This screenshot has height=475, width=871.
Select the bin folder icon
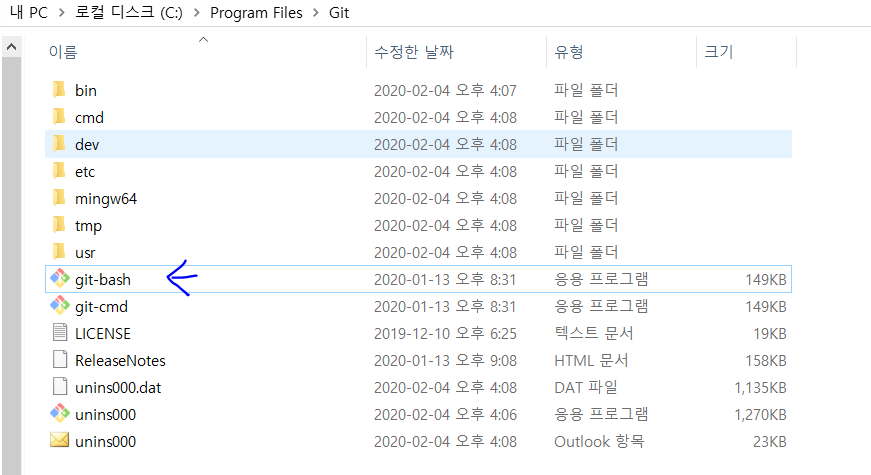(59, 89)
